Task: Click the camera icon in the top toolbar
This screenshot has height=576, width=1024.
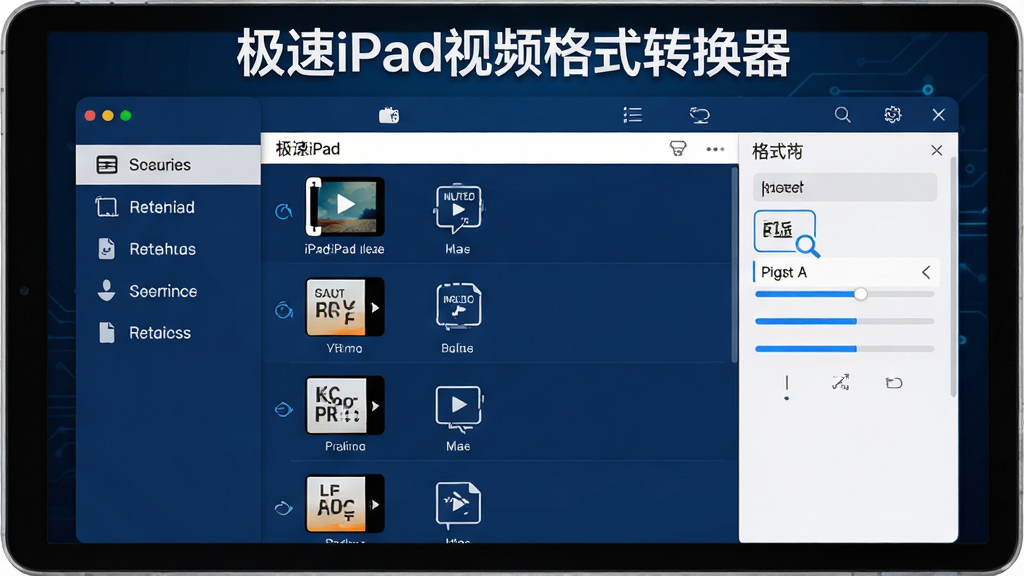Action: click(x=389, y=116)
